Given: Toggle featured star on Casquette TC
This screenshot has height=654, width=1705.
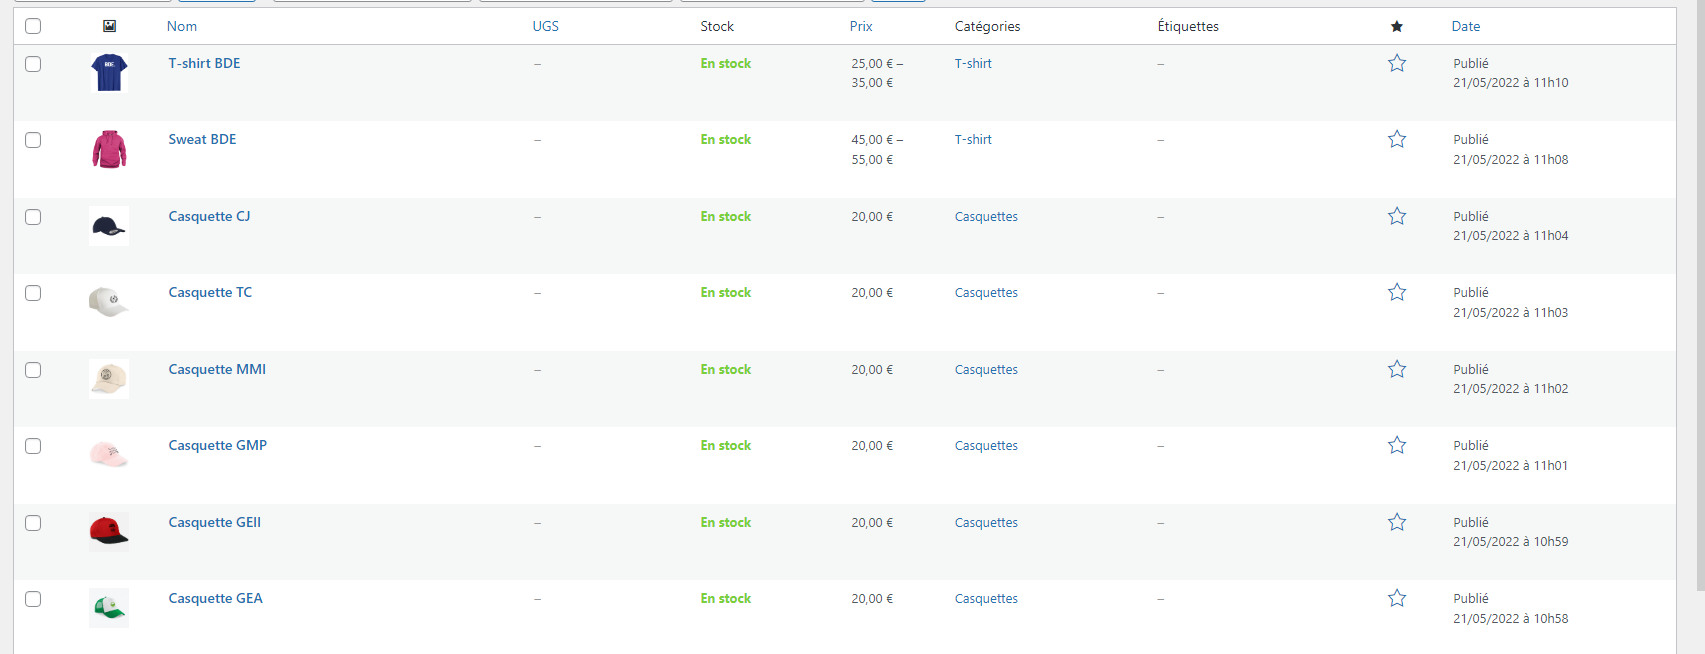Looking at the screenshot, I should pyautogui.click(x=1397, y=293).
